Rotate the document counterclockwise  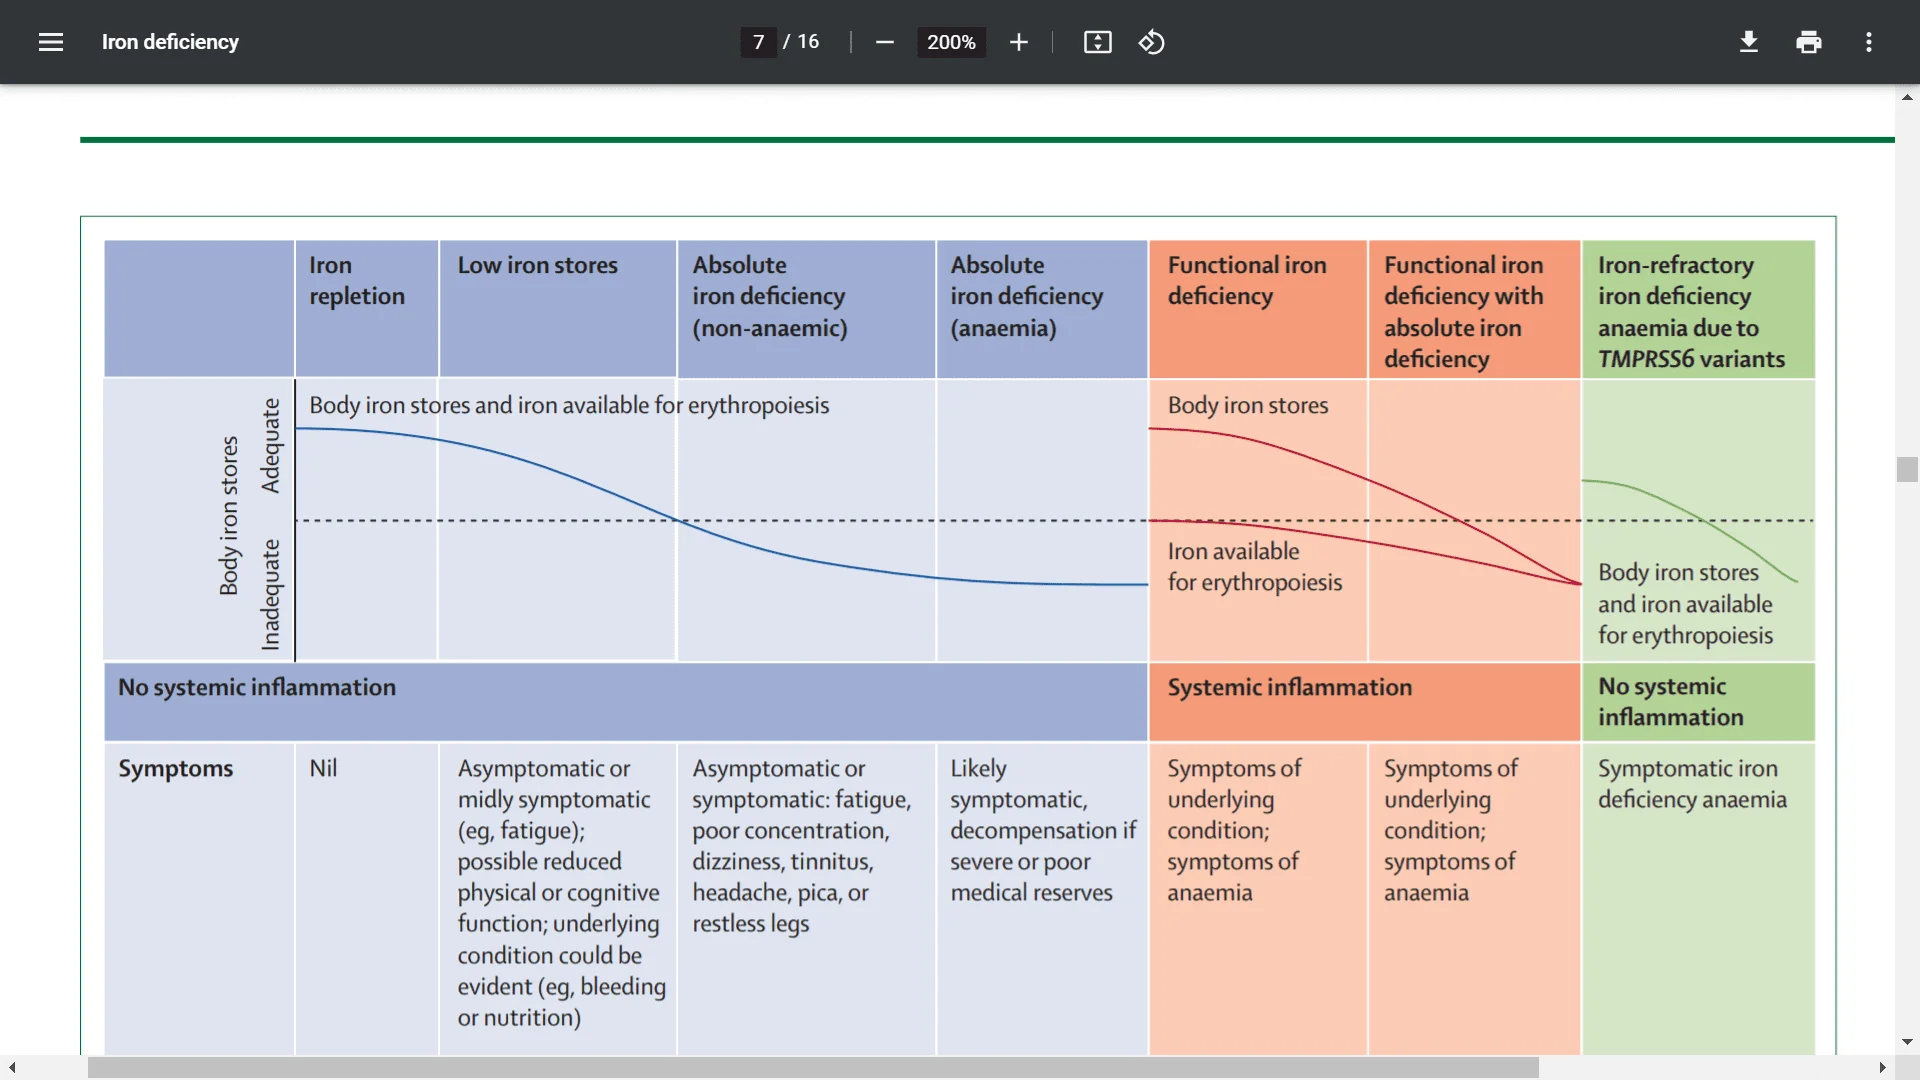[x=1151, y=42]
